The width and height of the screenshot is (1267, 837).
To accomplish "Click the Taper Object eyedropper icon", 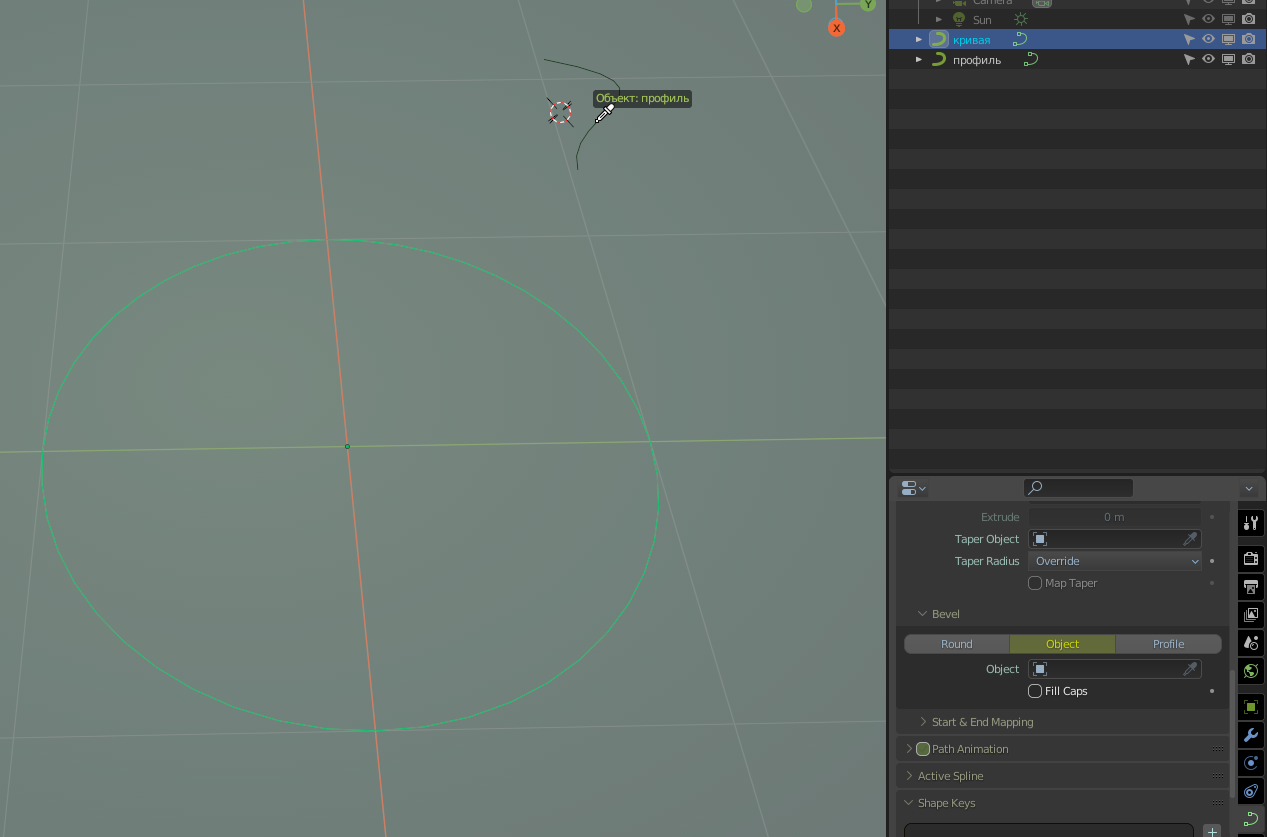I will [x=1190, y=539].
